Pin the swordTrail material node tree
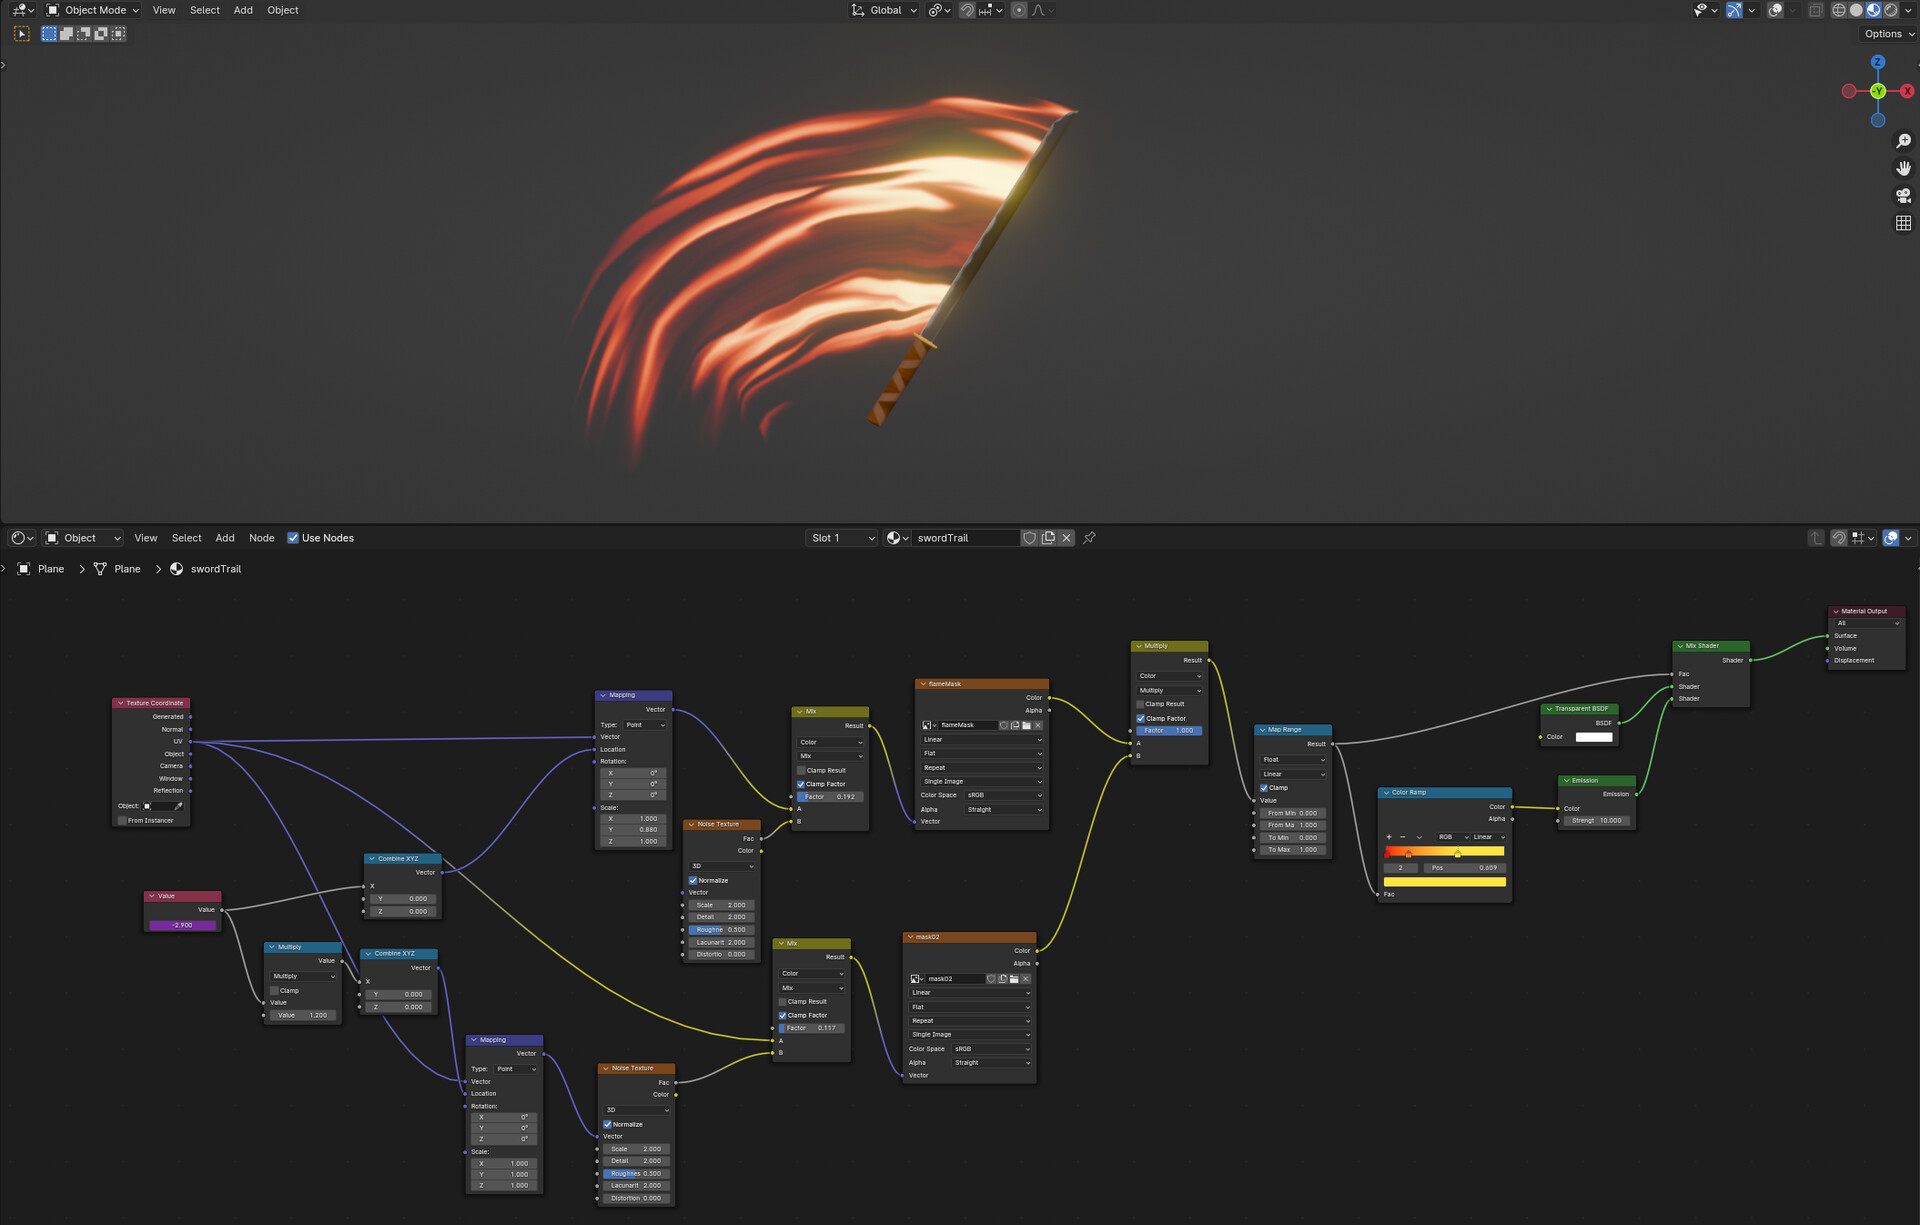 [x=1089, y=538]
